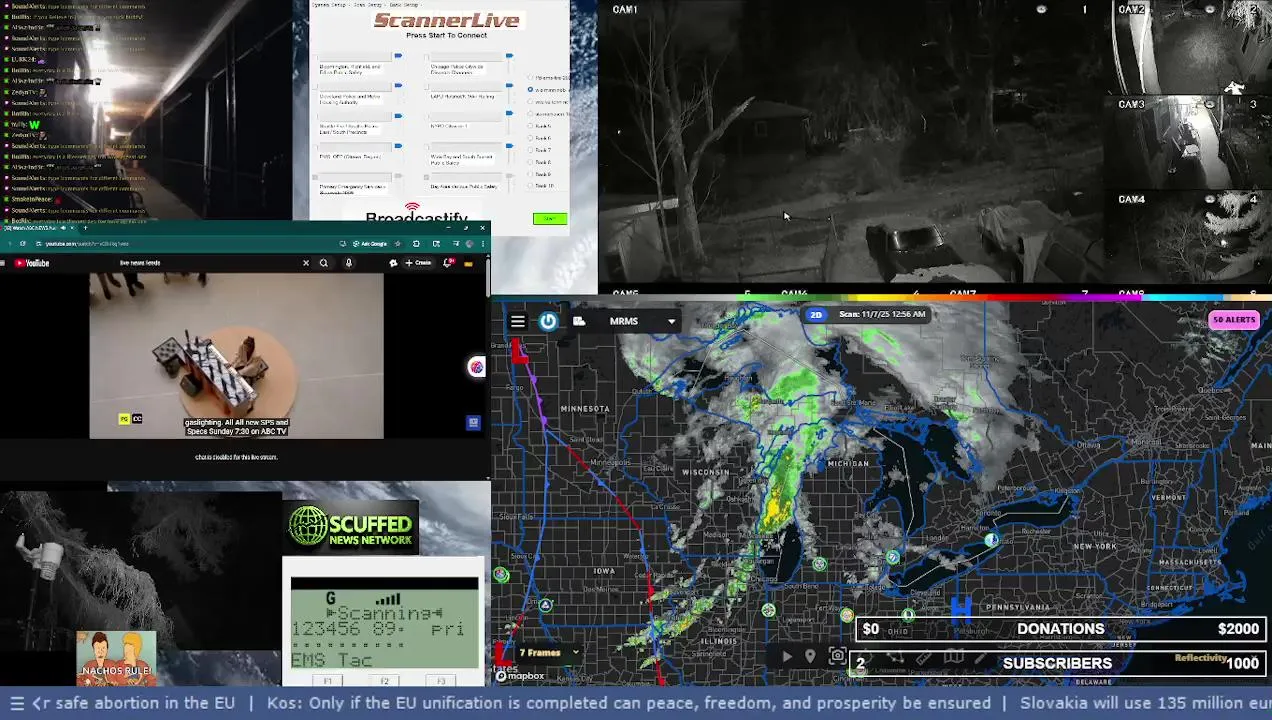Open the MRMS product dropdown
Image resolution: width=1272 pixels, height=720 pixels.
tap(643, 321)
